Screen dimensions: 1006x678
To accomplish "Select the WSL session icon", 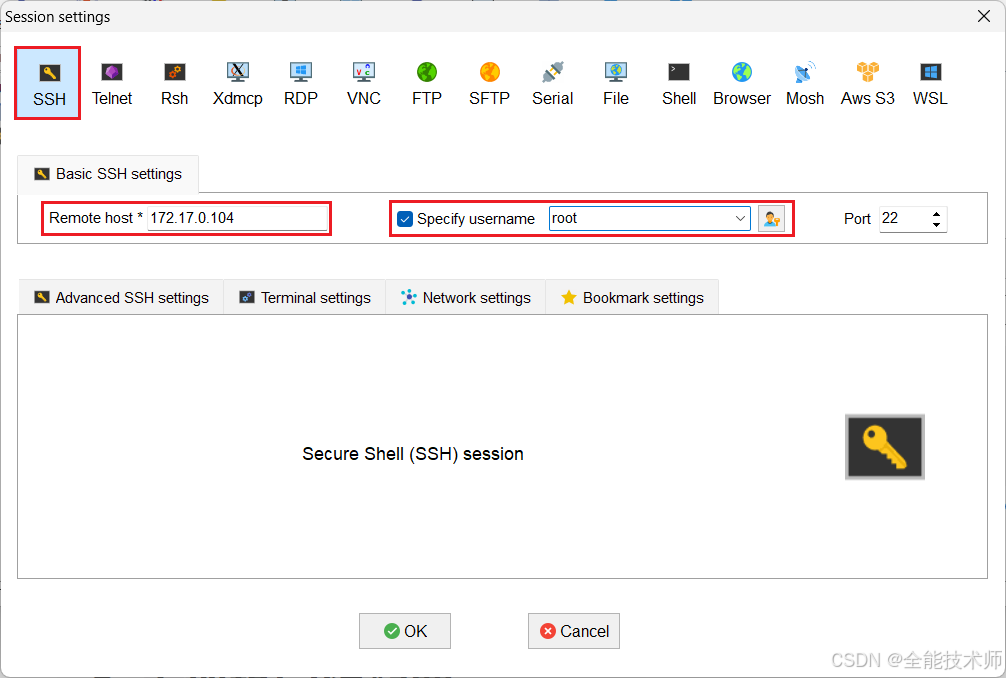I will pyautogui.click(x=930, y=83).
